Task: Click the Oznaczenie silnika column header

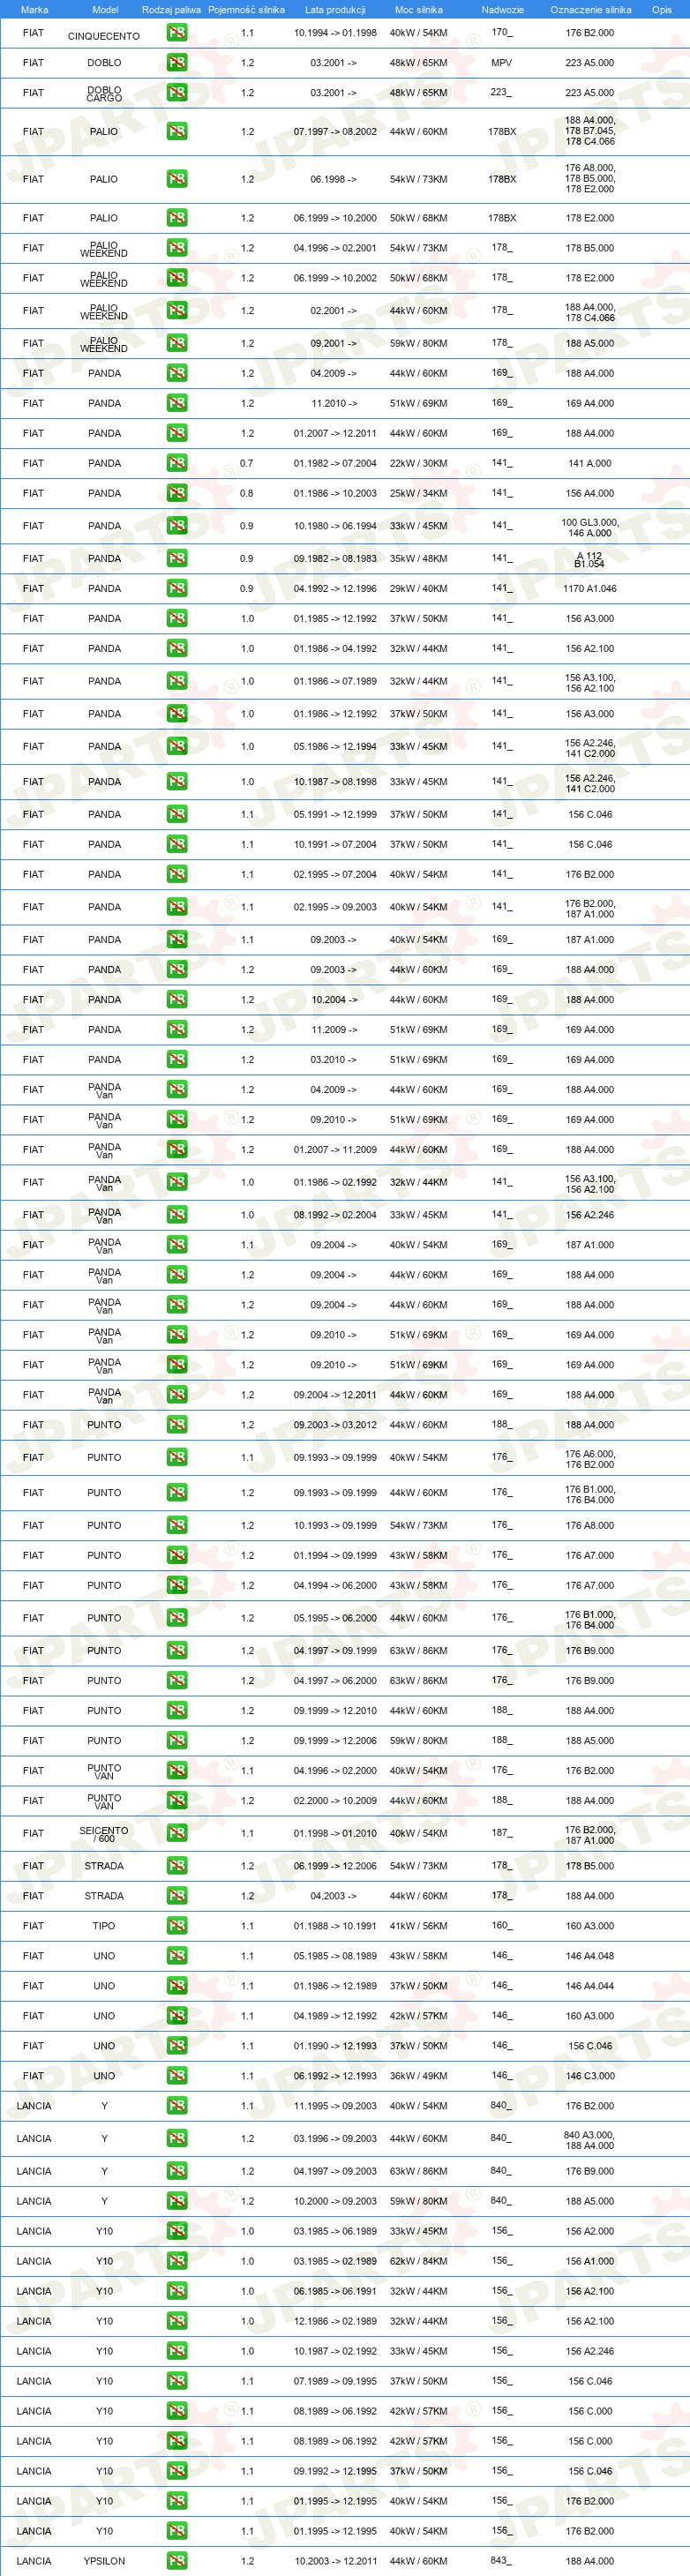Action: (x=590, y=9)
